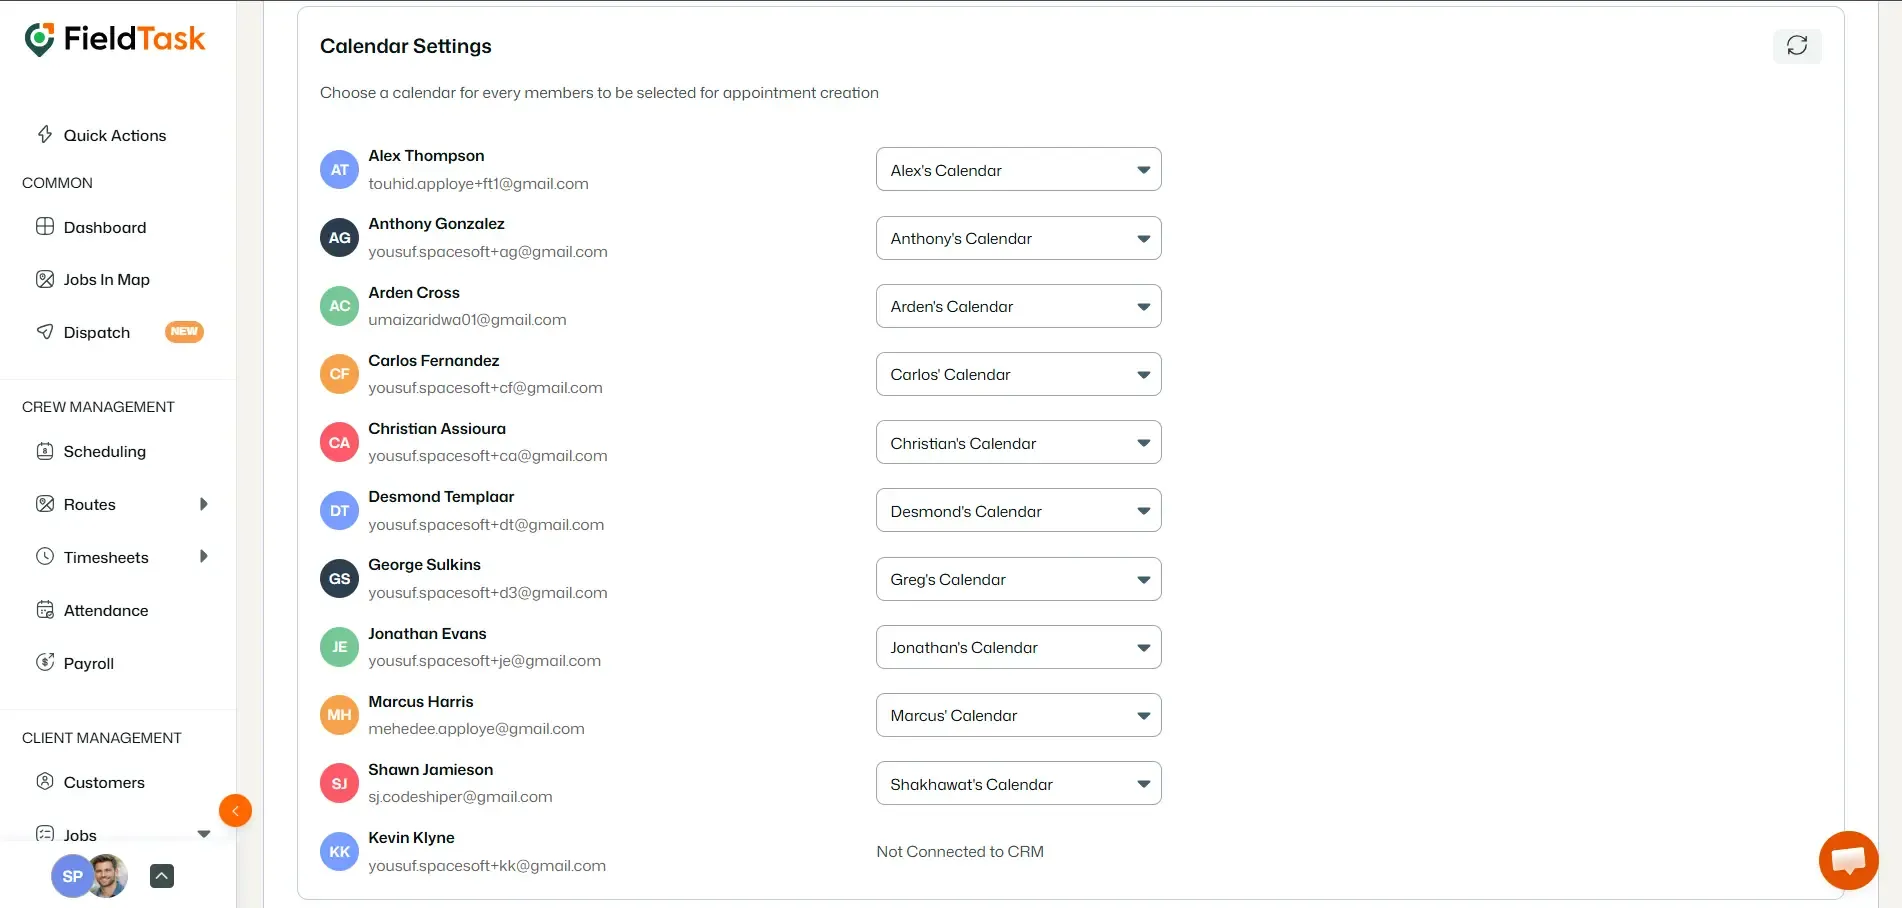Open Desmond's Calendar dropdown
Image resolution: width=1902 pixels, height=908 pixels.
point(1018,510)
